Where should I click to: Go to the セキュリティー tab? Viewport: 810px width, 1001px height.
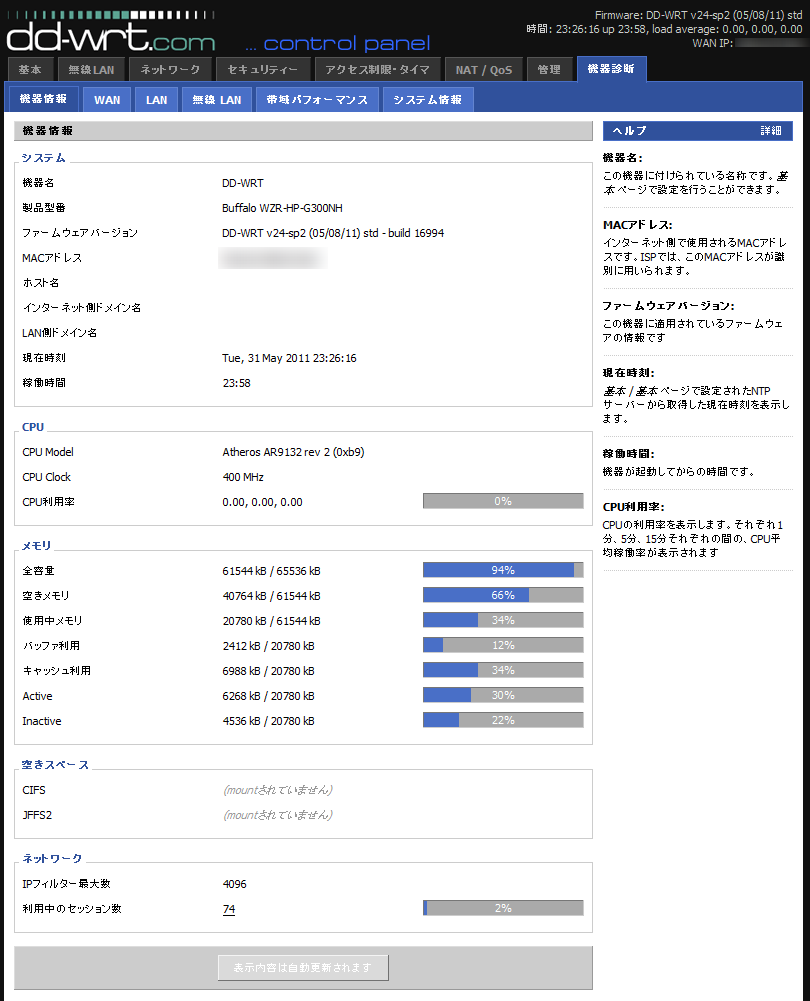coord(262,70)
